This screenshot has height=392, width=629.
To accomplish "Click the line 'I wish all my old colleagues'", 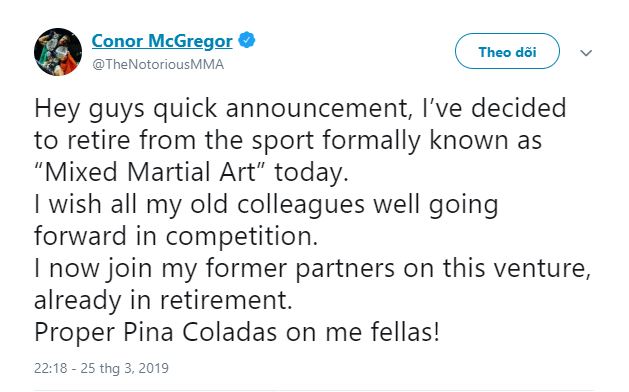I will click(x=266, y=205).
